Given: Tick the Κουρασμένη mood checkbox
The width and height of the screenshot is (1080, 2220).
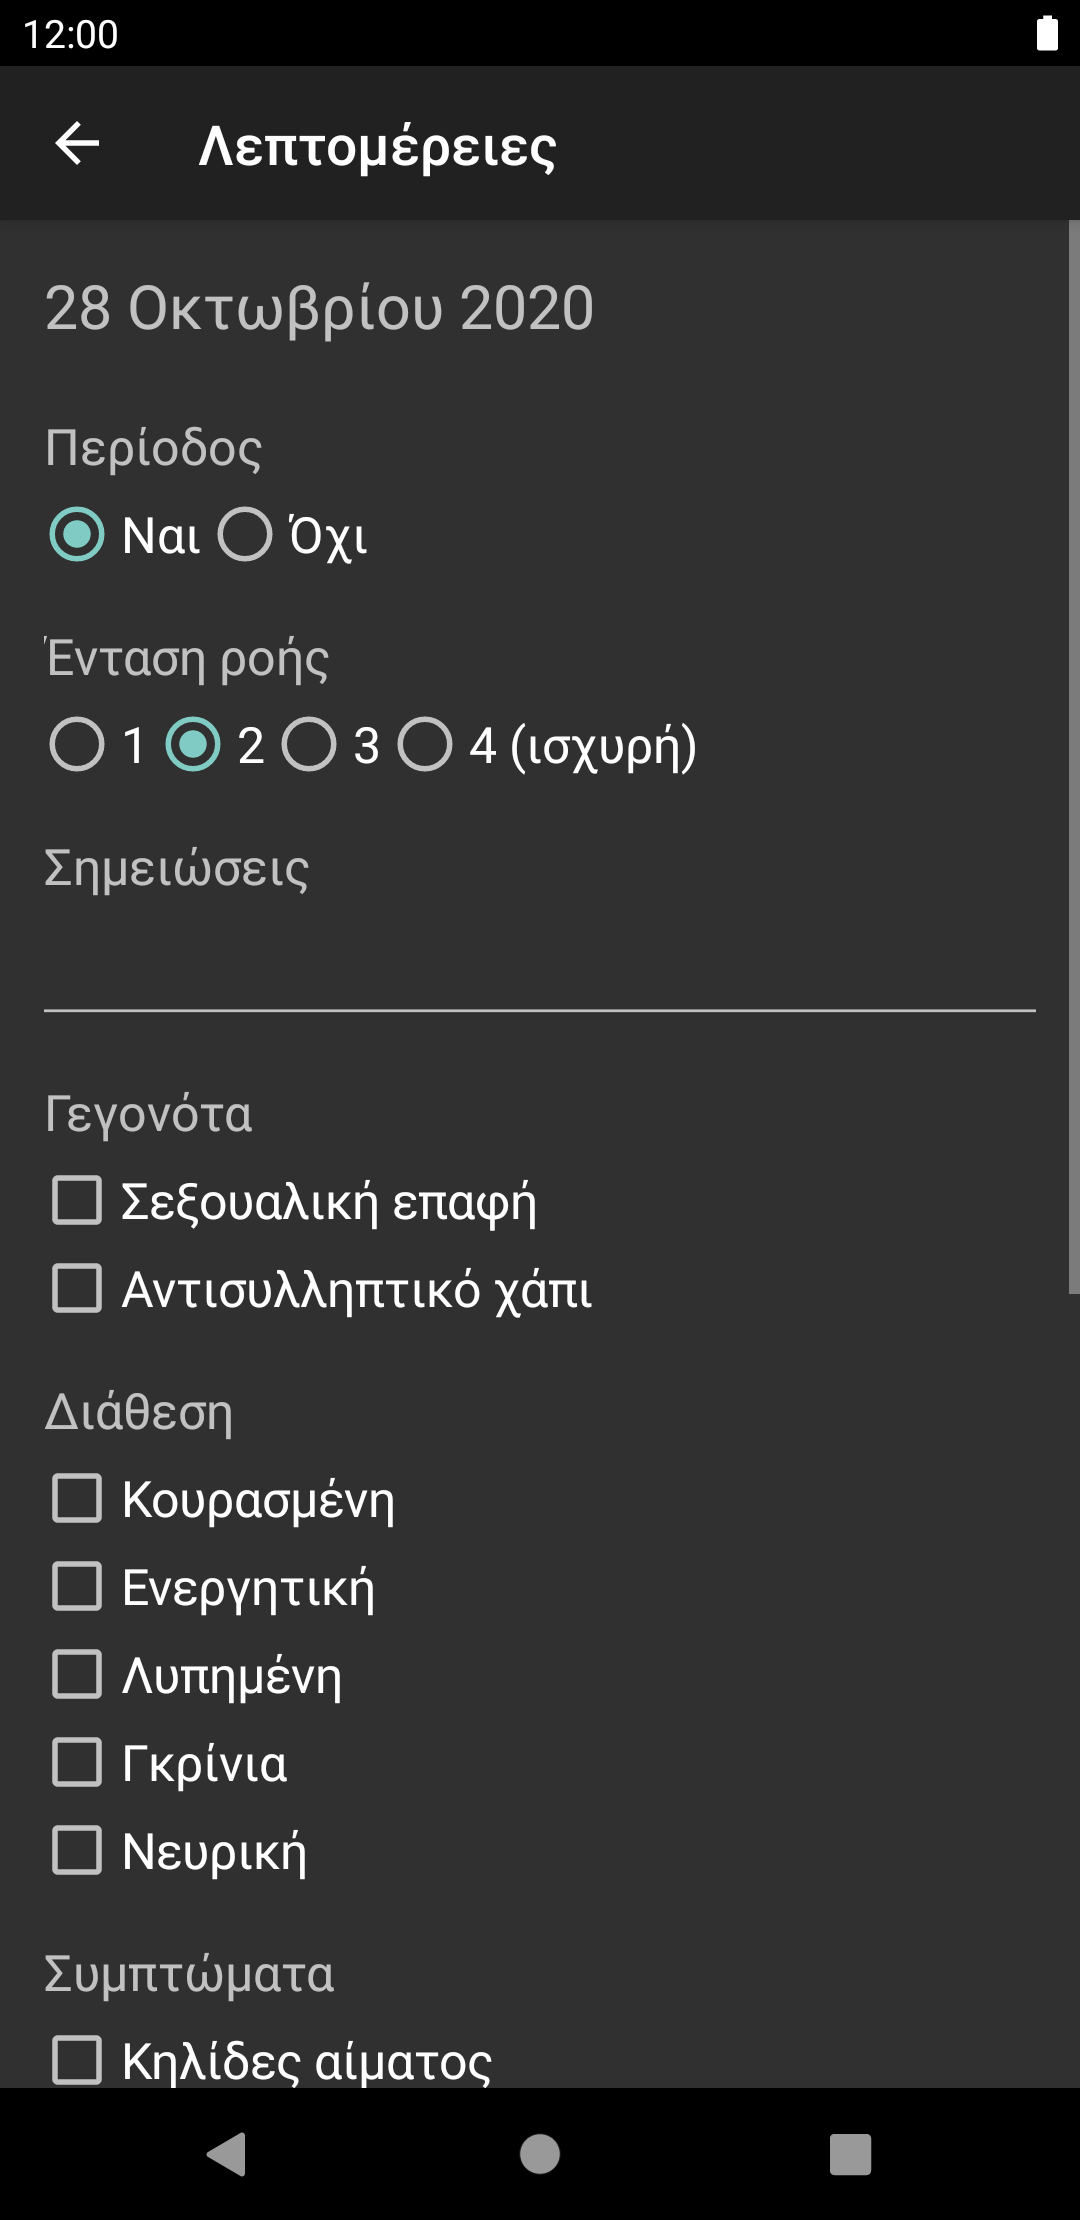Looking at the screenshot, I should [x=77, y=1499].
